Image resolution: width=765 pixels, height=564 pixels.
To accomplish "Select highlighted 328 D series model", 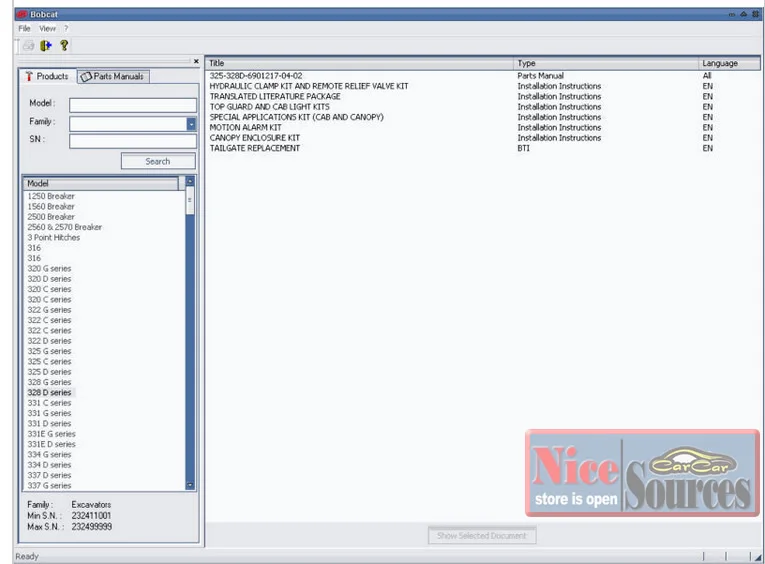I will (x=49, y=392).
